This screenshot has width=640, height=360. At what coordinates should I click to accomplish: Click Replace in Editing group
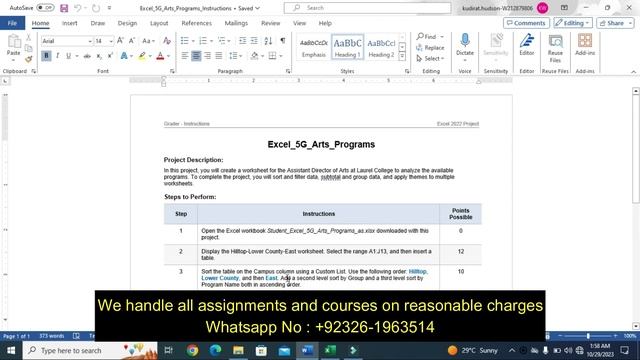[430, 48]
